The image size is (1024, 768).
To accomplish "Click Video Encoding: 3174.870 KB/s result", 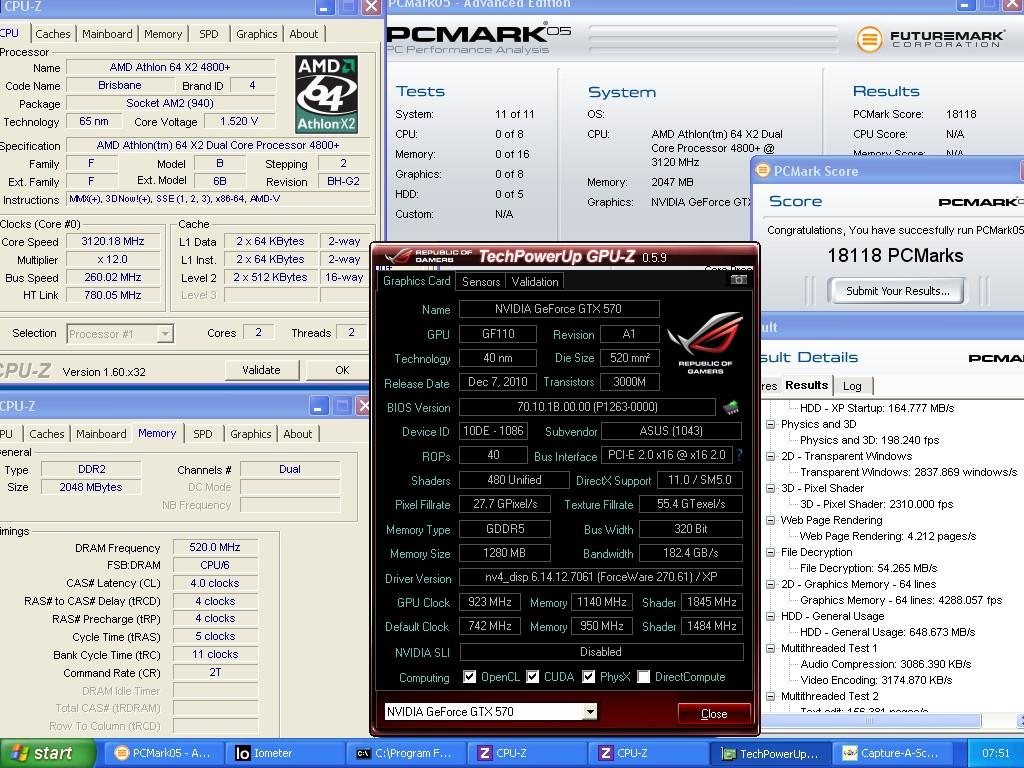I will (x=876, y=680).
